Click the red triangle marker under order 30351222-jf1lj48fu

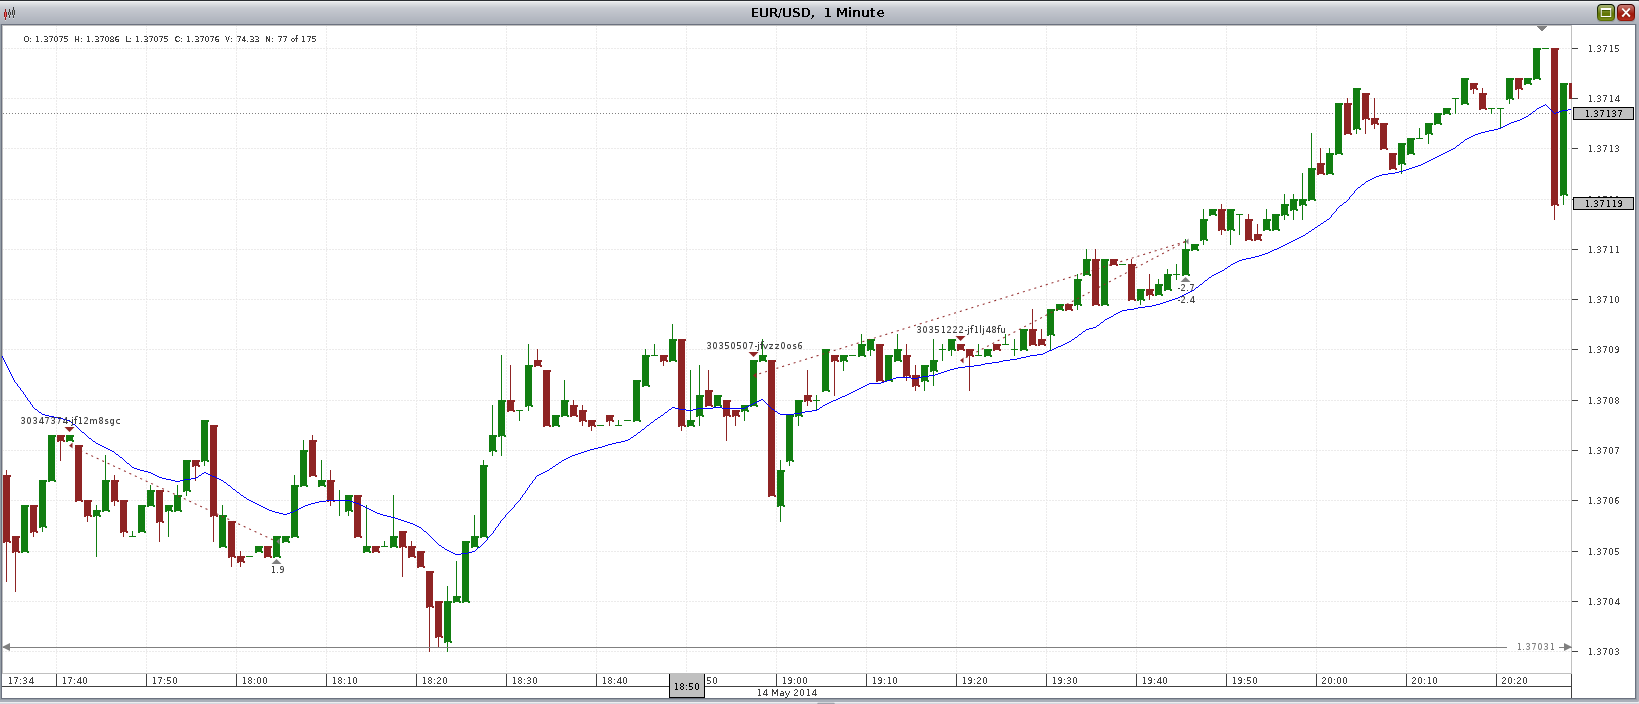[960, 339]
